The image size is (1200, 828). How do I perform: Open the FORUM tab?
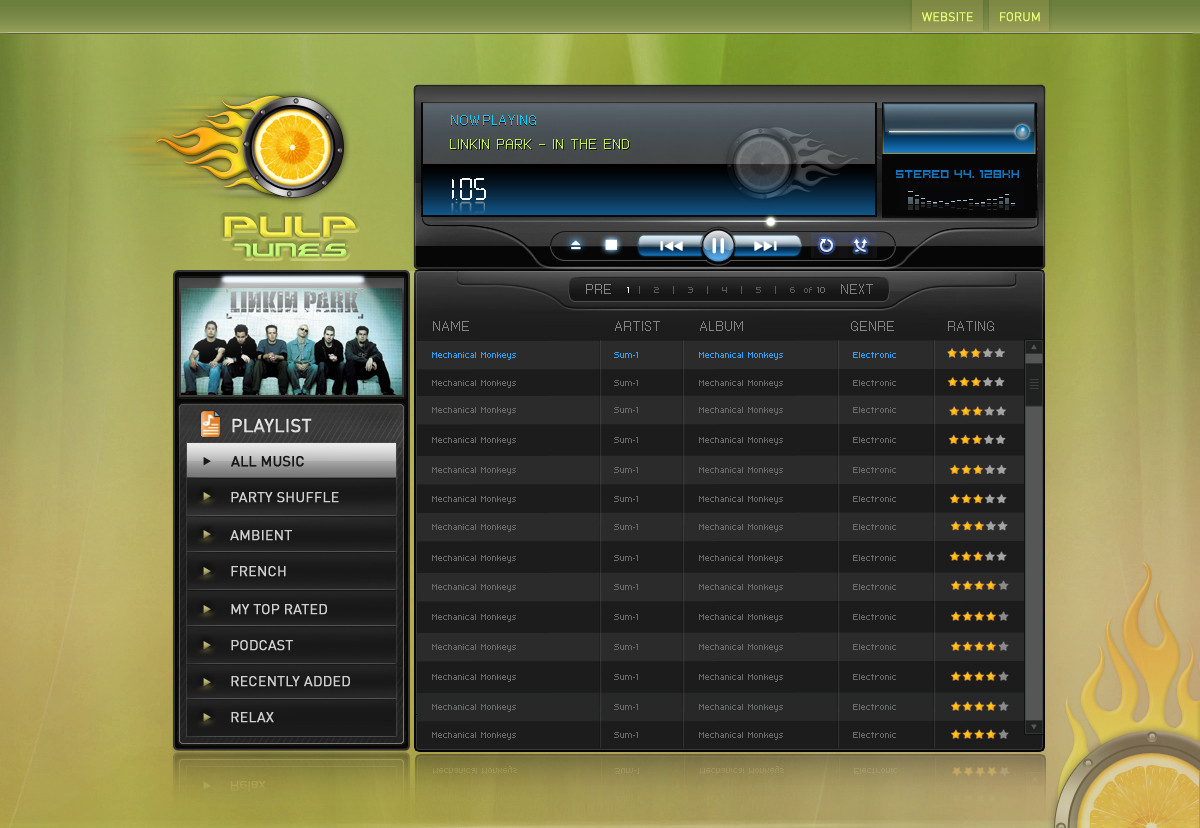pos(1019,16)
